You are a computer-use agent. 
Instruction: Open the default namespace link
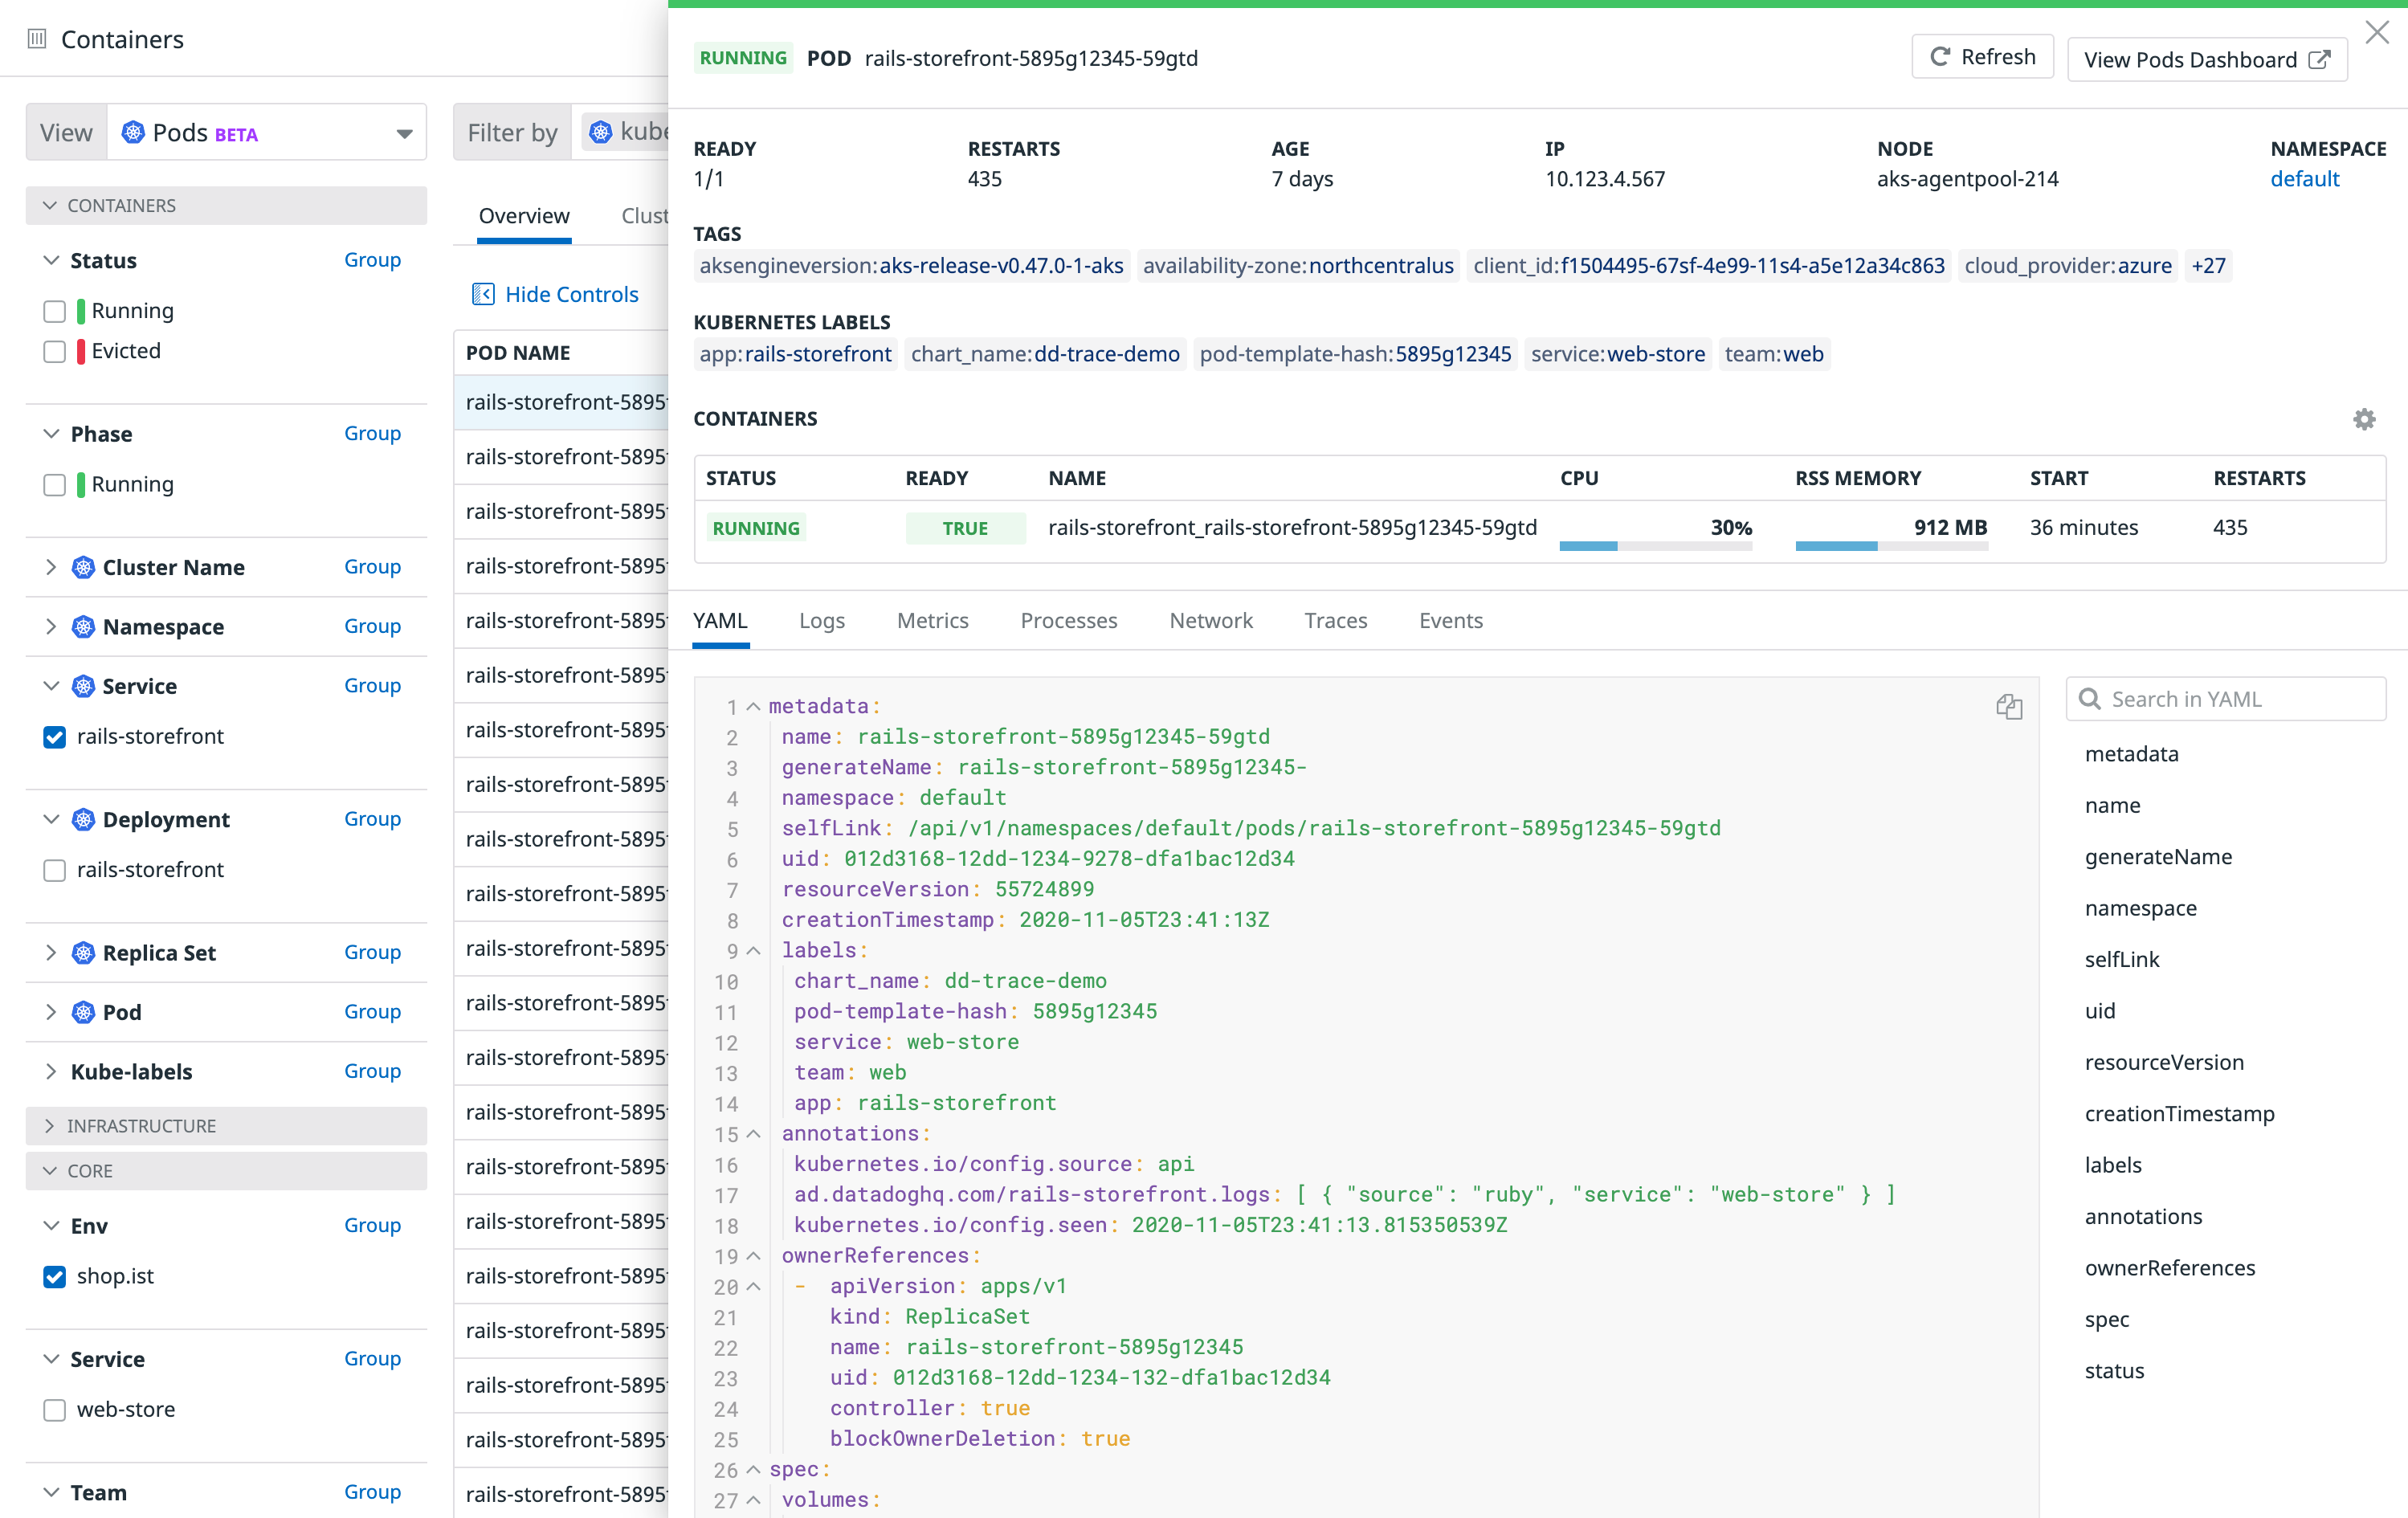pos(2305,178)
